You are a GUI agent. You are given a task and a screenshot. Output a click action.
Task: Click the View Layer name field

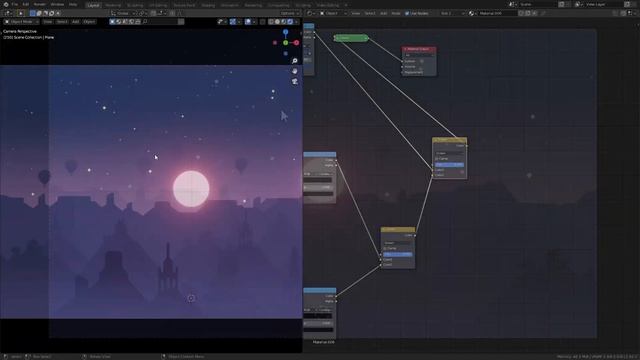click(x=603, y=4)
